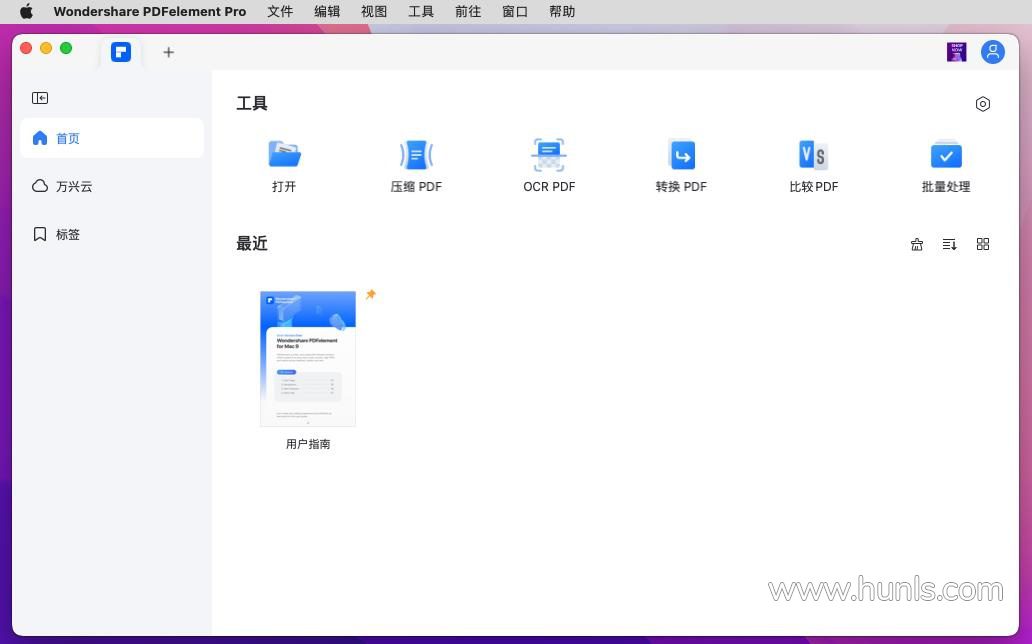The width and height of the screenshot is (1032, 644).
Task: Add a new tab with plus button
Action: (x=168, y=52)
